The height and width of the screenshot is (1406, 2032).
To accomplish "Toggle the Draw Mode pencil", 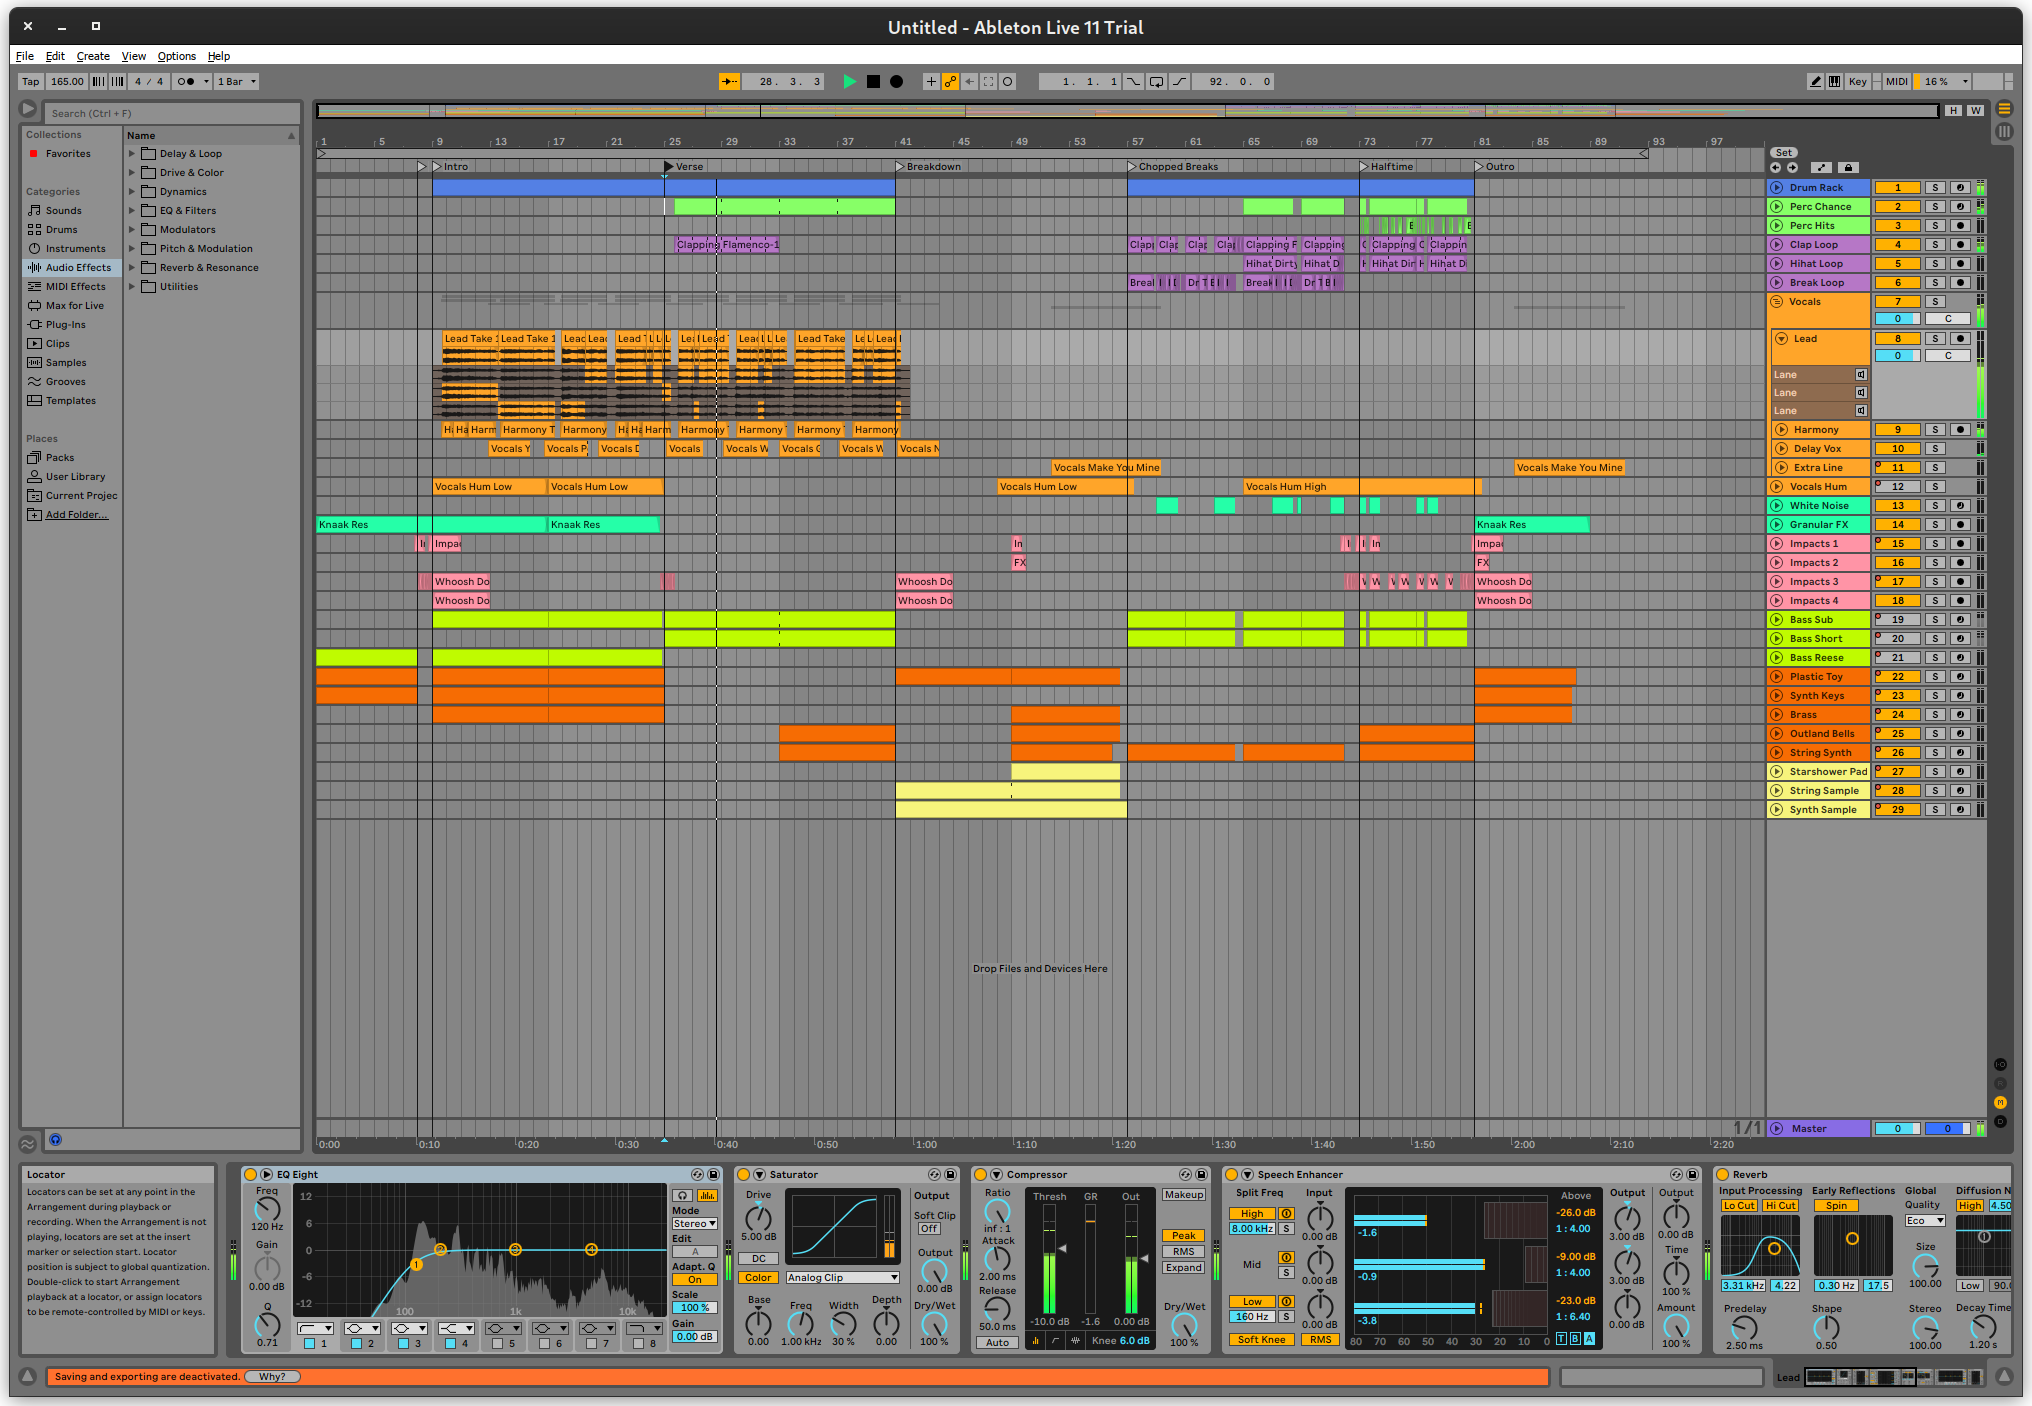I will 1815,82.
